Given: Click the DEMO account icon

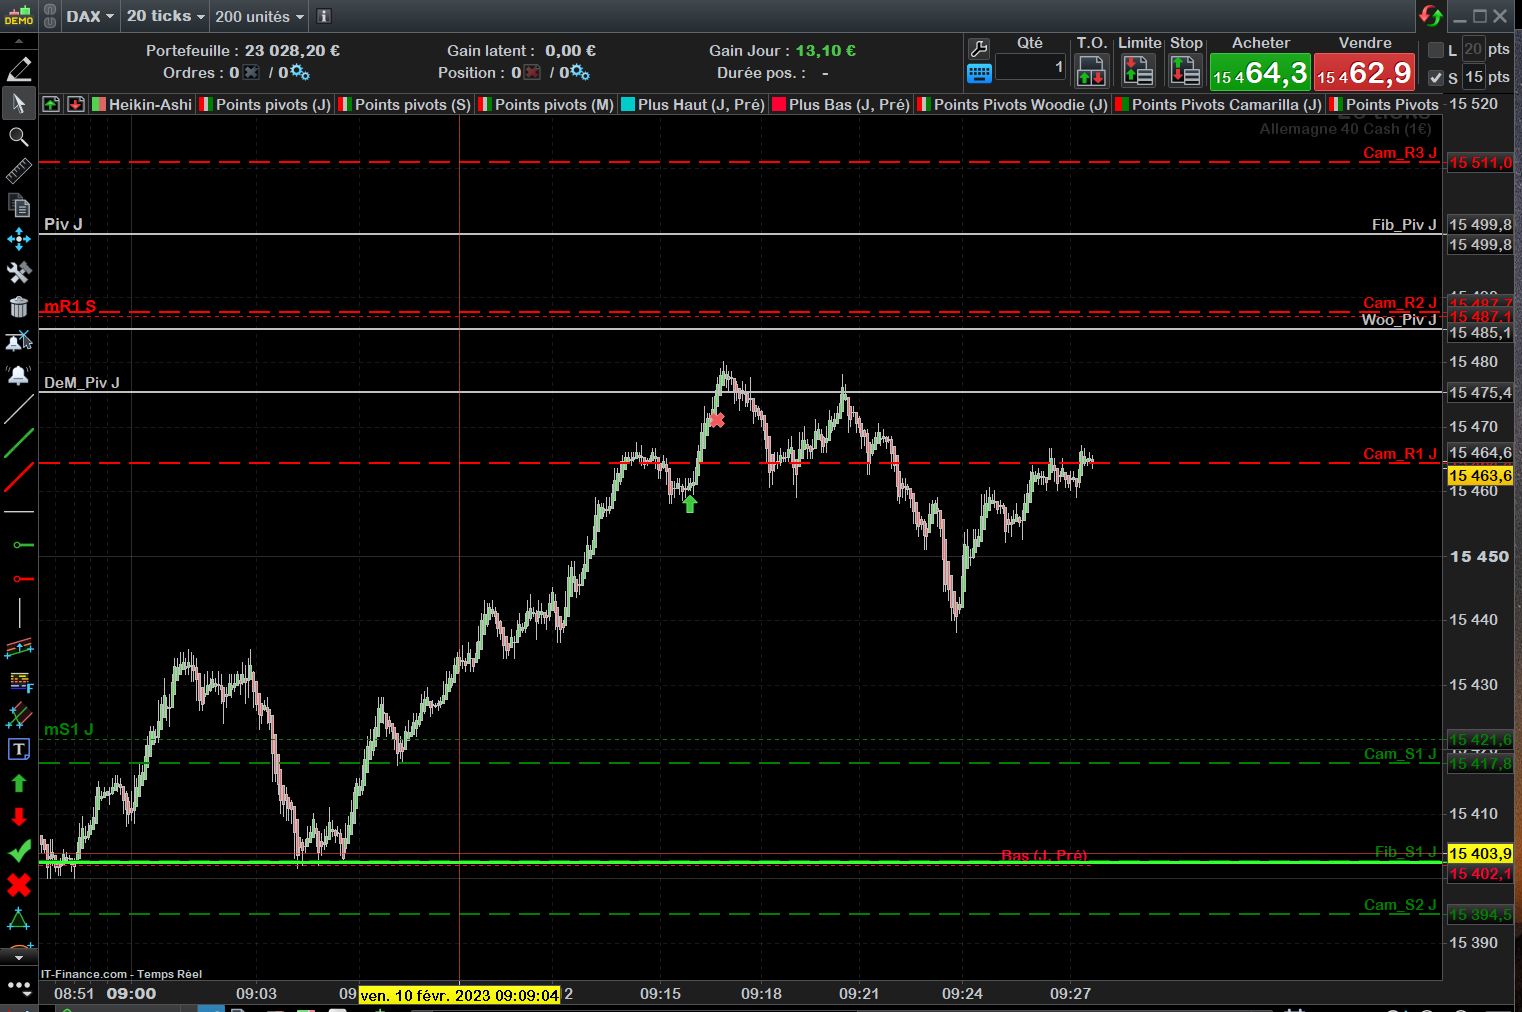Looking at the screenshot, I should click(18, 15).
